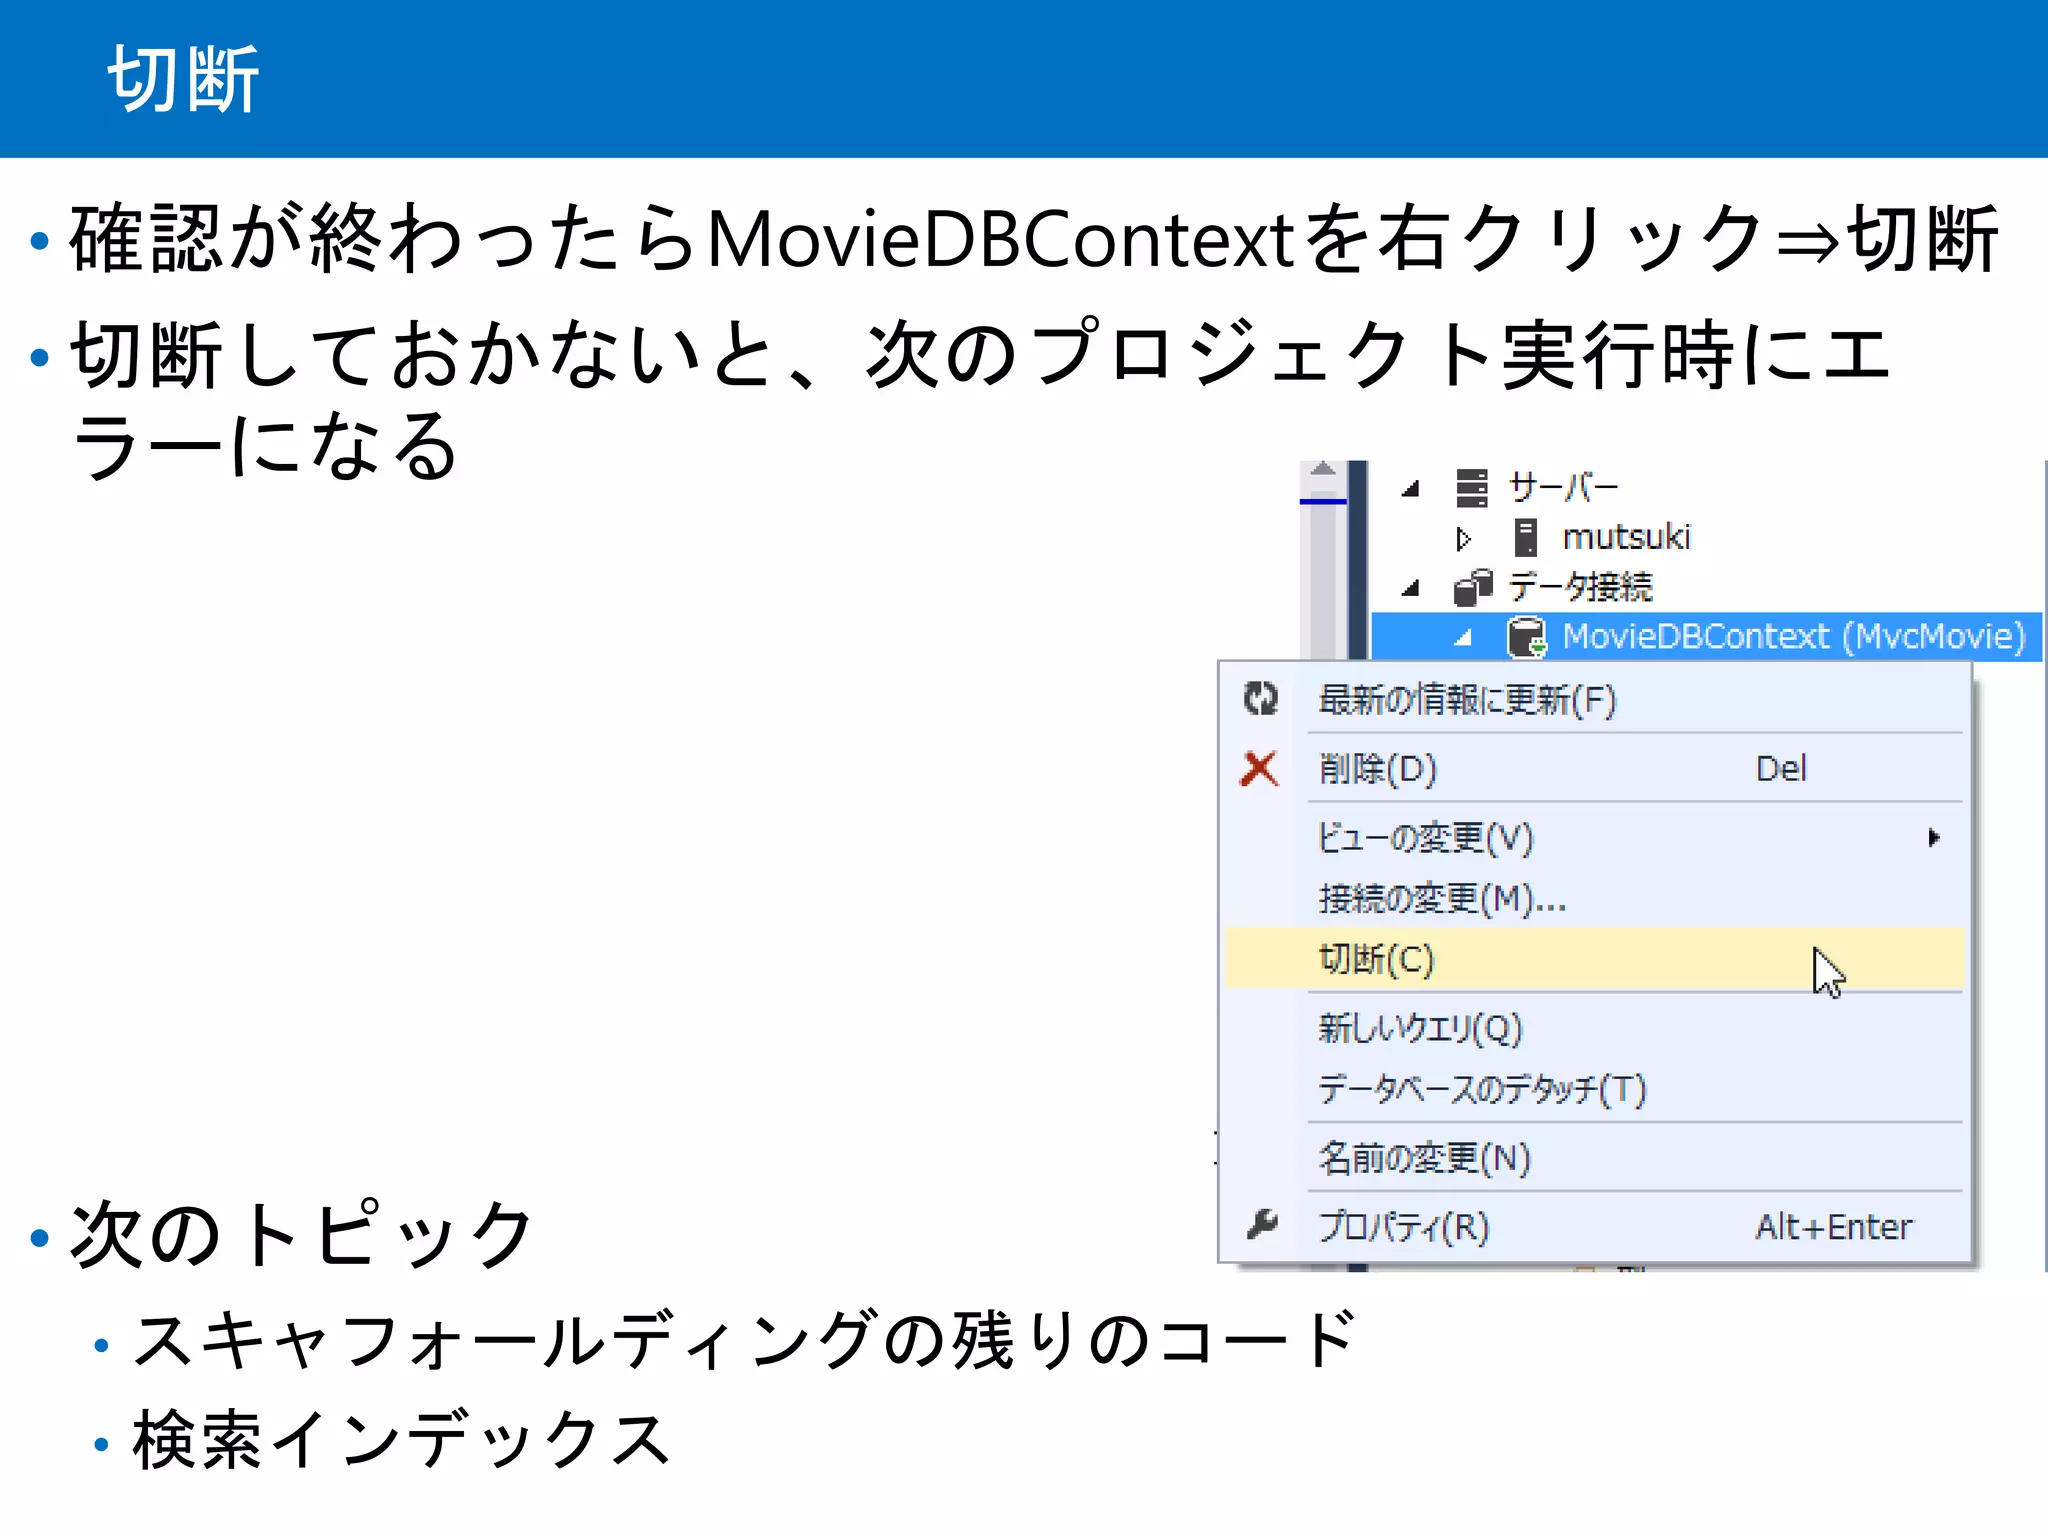Image resolution: width=2048 pixels, height=1536 pixels.
Task: Click the Del shortcut text
Action: 1781,769
